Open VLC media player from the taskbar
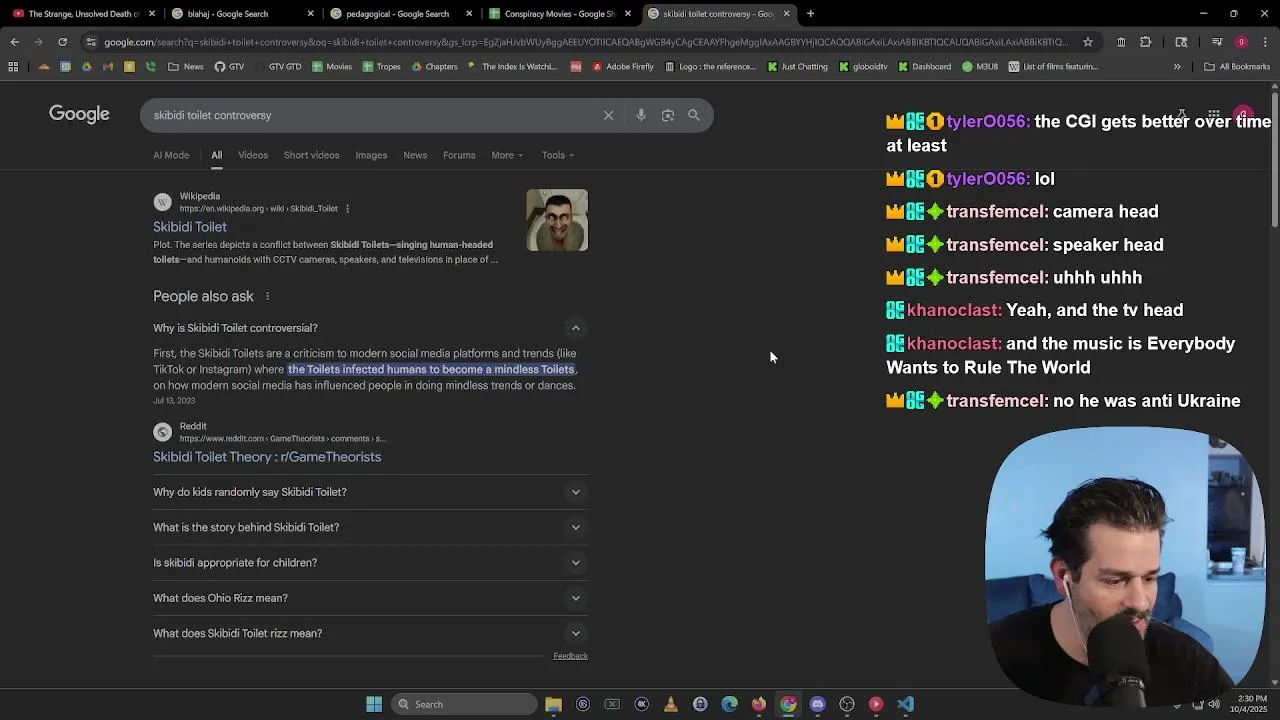 point(671,704)
